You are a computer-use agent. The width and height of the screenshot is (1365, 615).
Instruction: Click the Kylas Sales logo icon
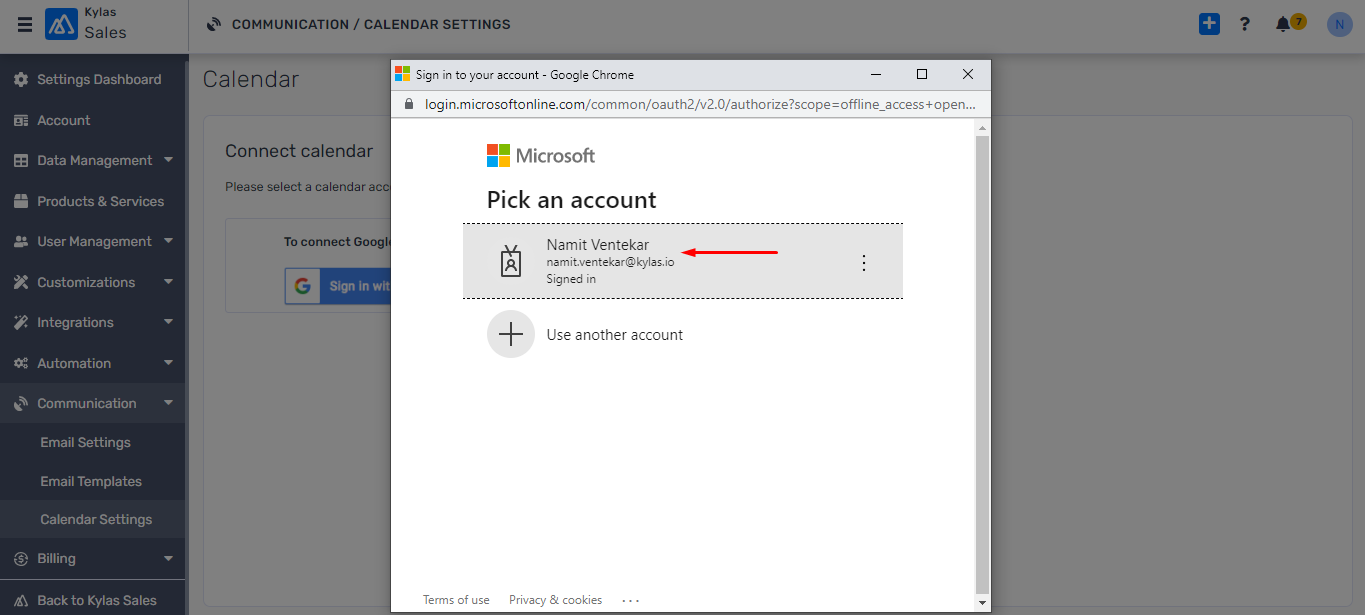coord(61,24)
